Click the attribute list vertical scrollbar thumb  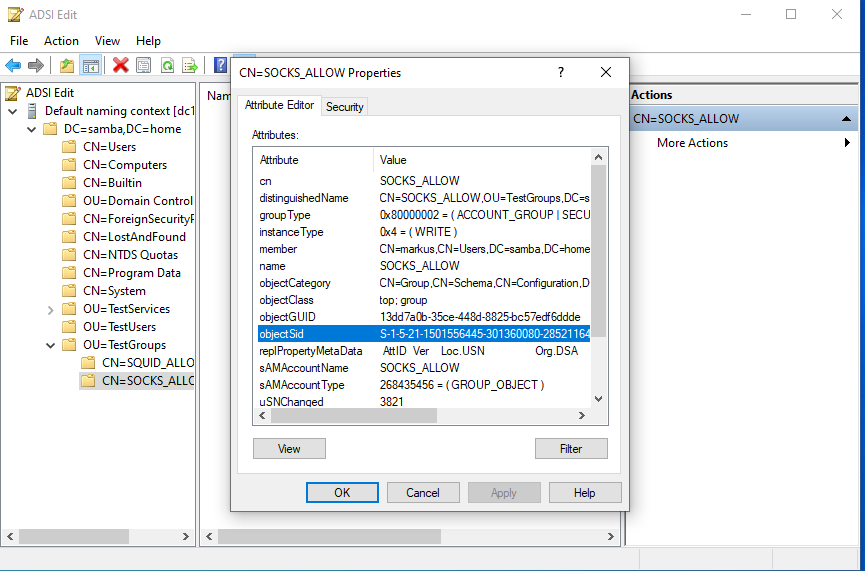click(598, 251)
